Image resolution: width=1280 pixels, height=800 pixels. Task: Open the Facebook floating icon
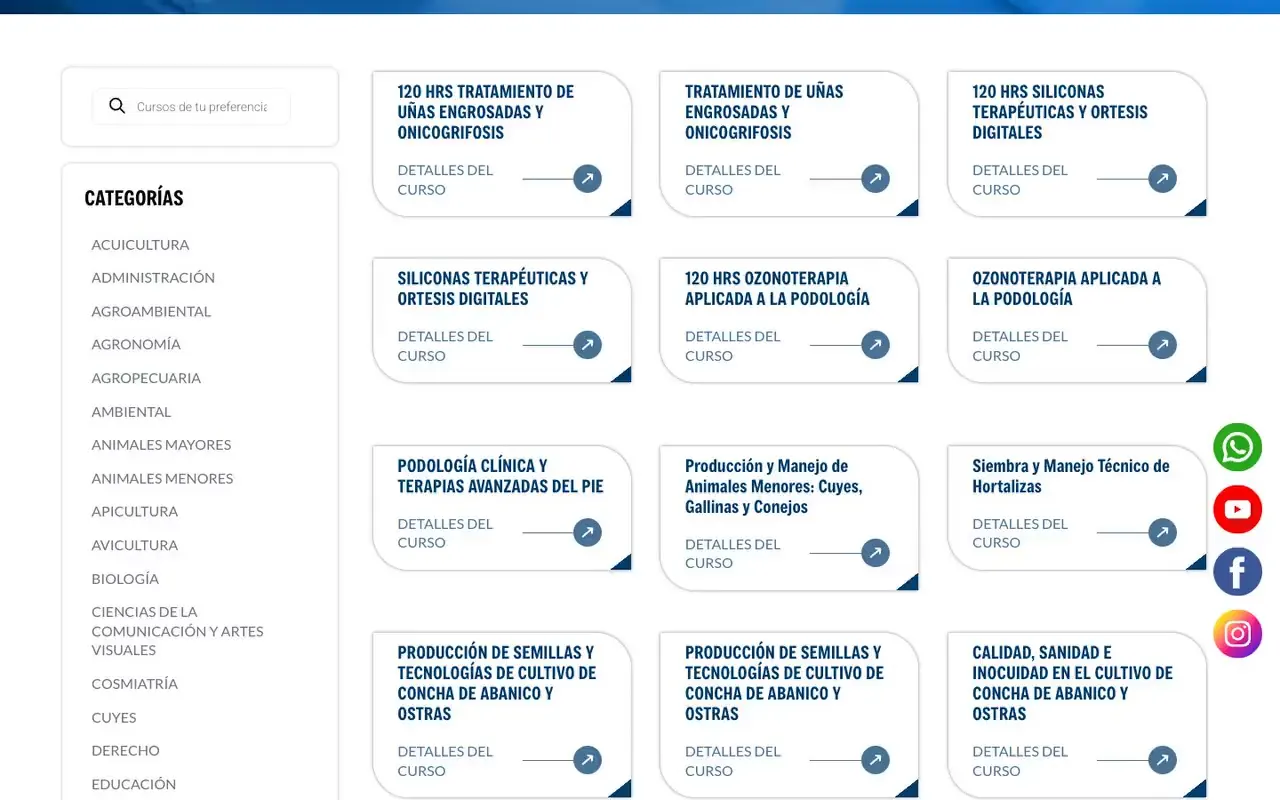click(x=1238, y=572)
